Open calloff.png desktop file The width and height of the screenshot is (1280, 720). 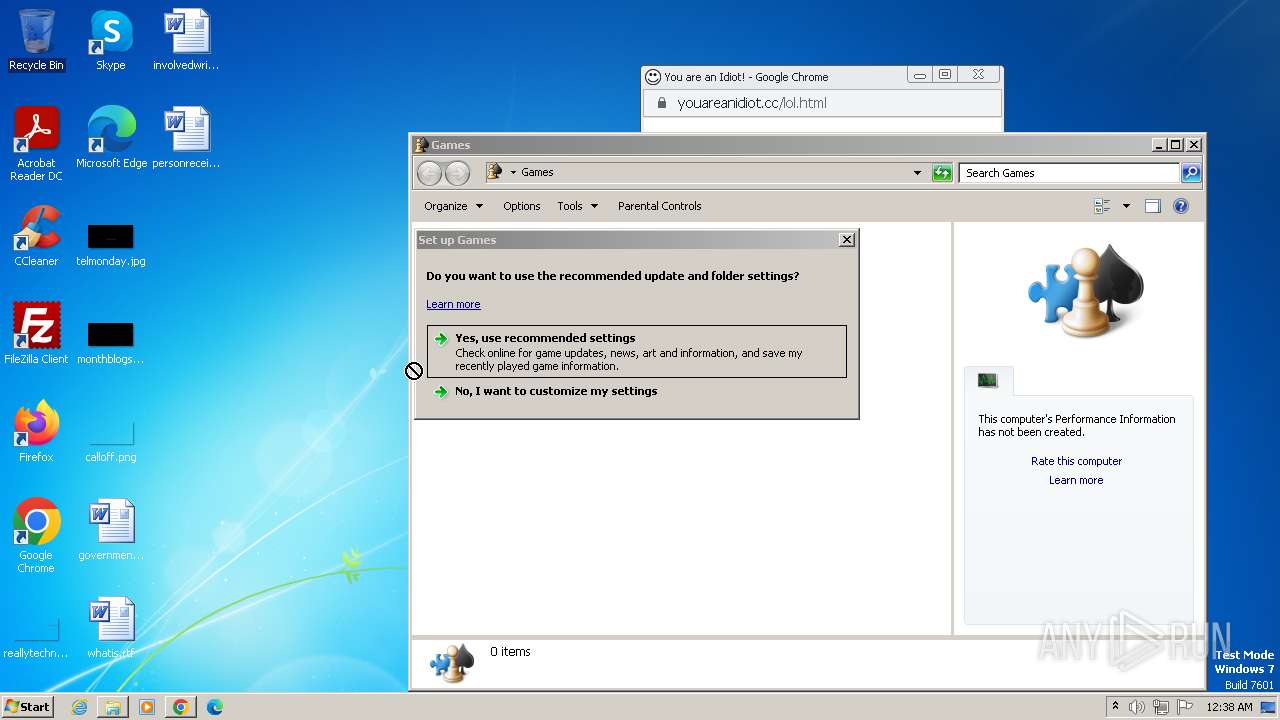(x=110, y=441)
